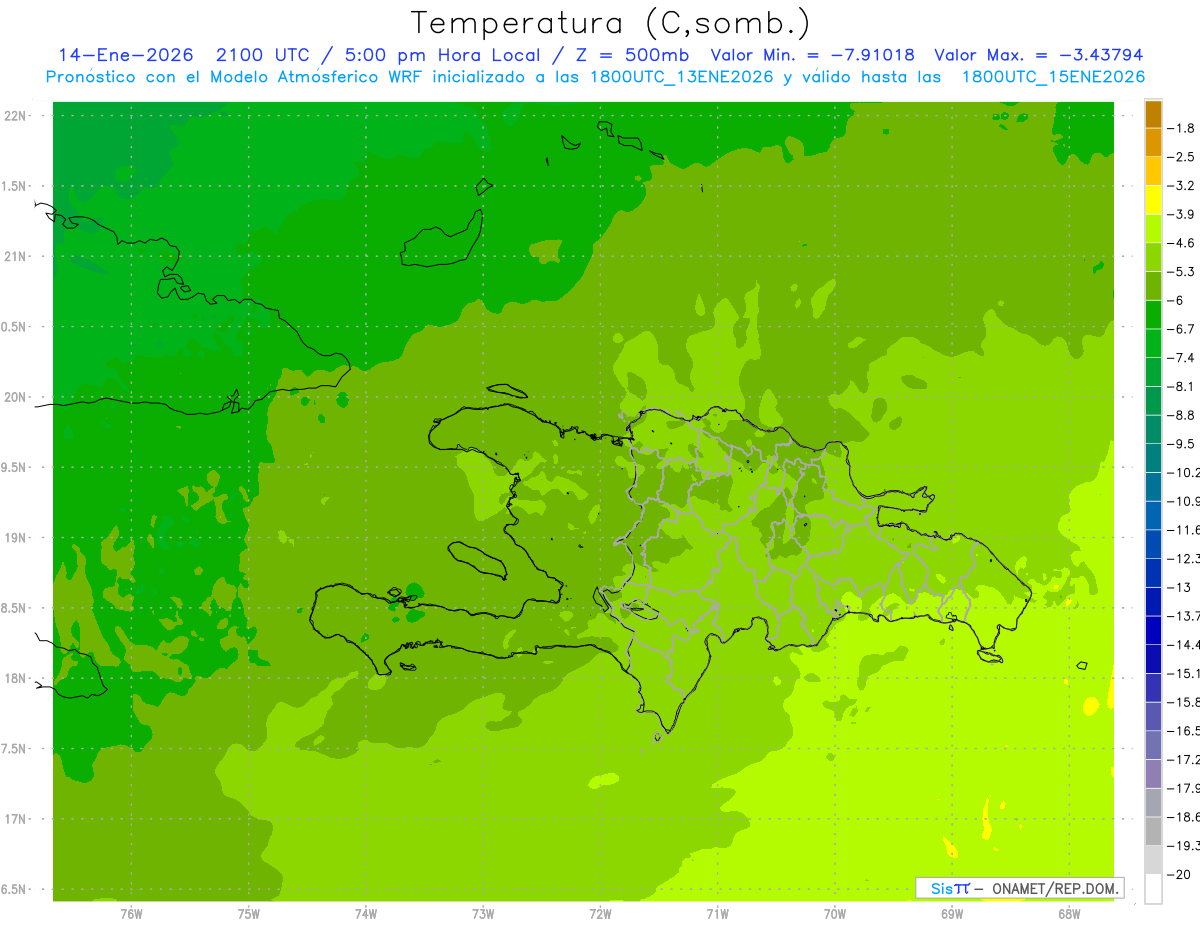The height and width of the screenshot is (927, 1200).
Task: Click the '73W' longitude axis label
Action: tap(483, 913)
